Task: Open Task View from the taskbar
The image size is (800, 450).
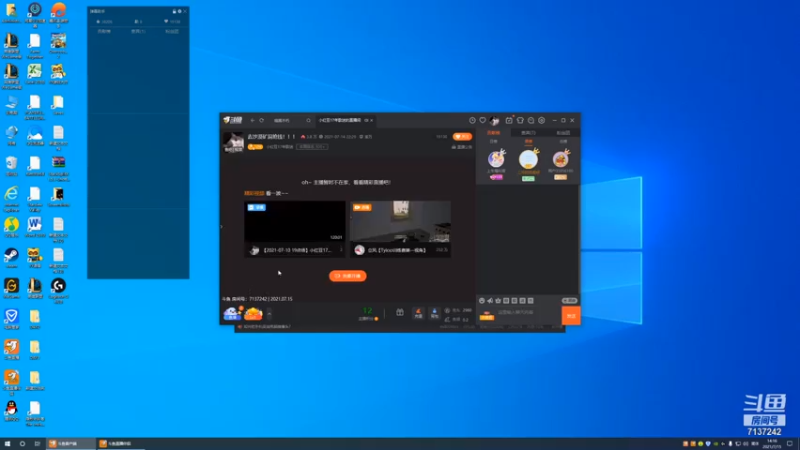Action: [x=37, y=444]
